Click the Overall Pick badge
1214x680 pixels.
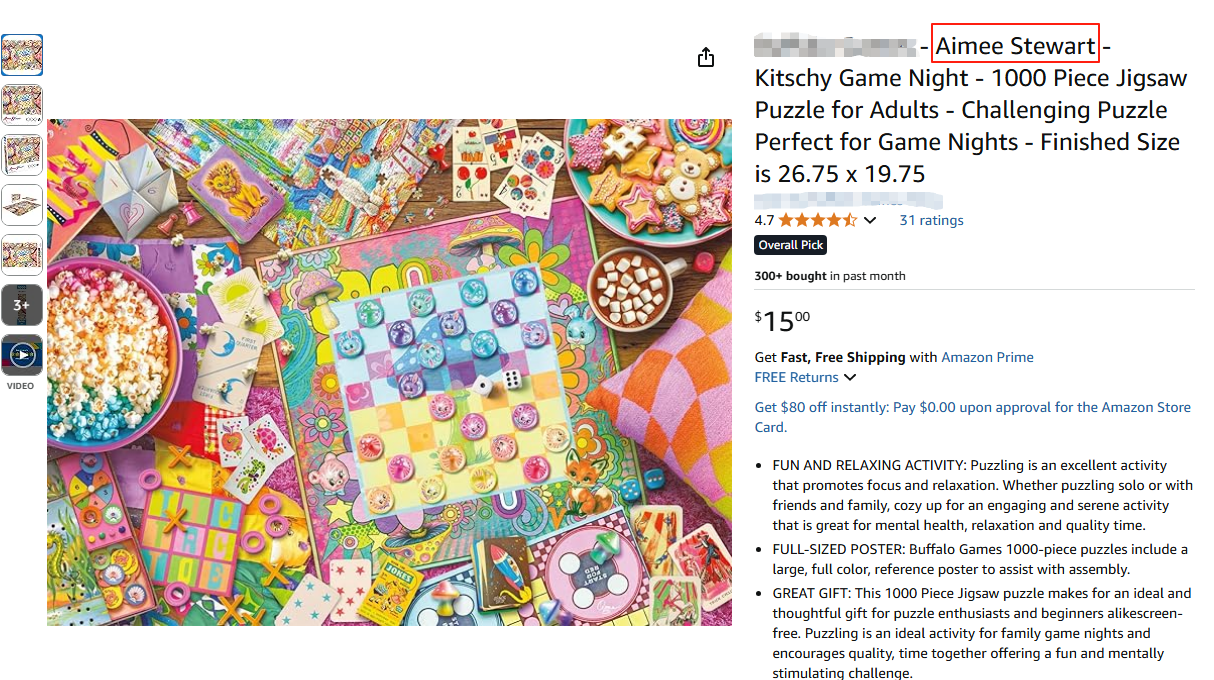click(x=791, y=245)
